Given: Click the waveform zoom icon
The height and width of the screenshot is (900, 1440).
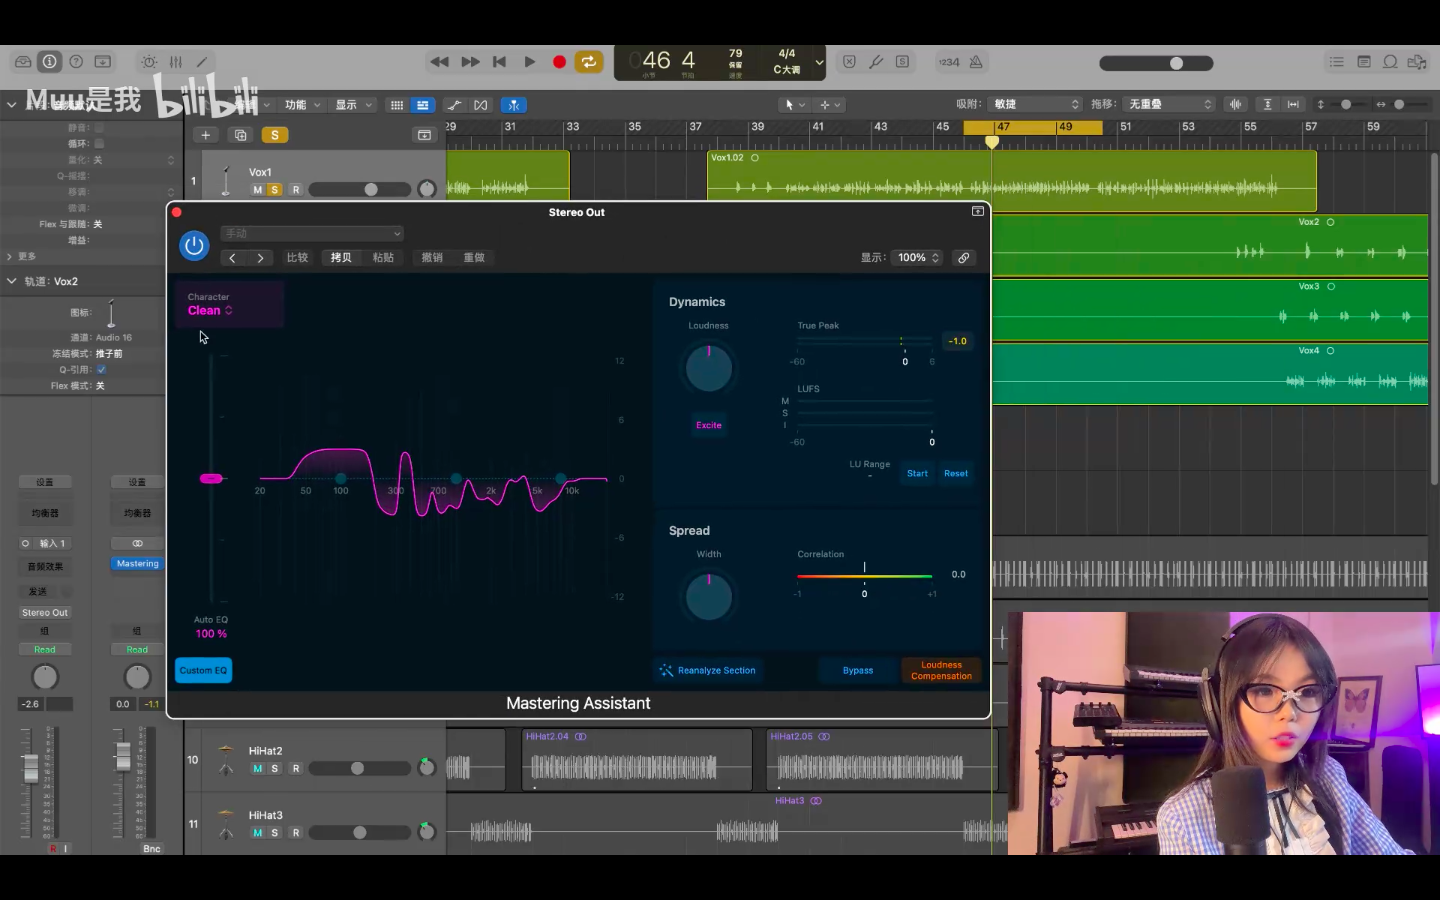Looking at the screenshot, I should 1236,104.
